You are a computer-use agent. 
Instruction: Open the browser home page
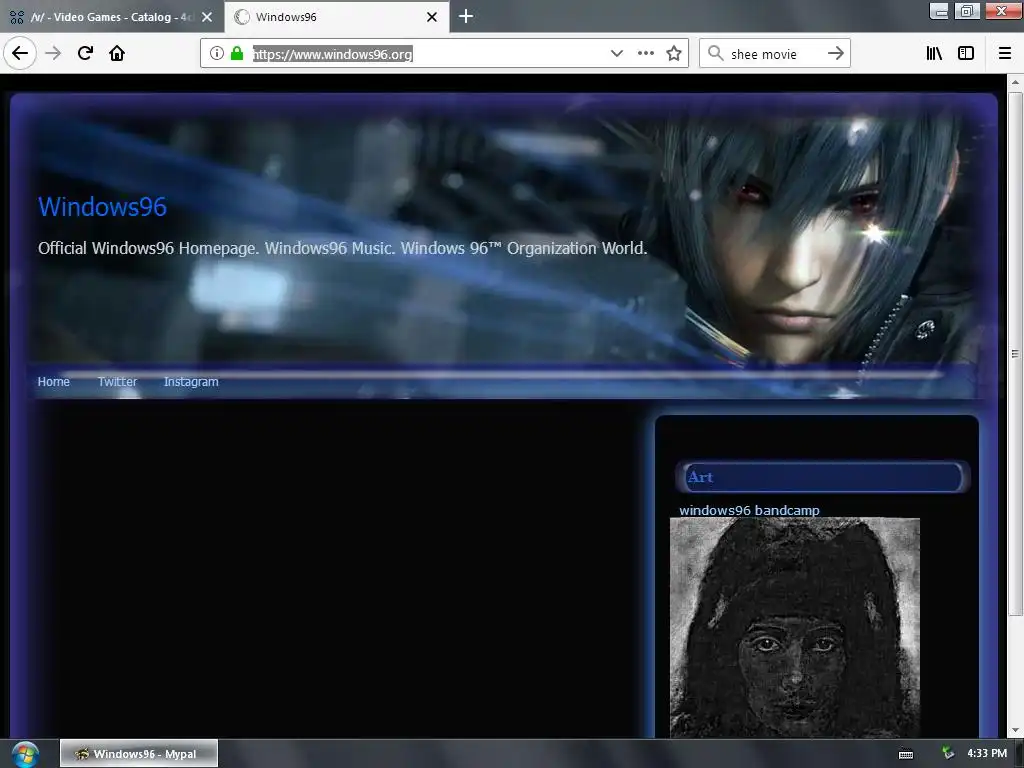117,53
